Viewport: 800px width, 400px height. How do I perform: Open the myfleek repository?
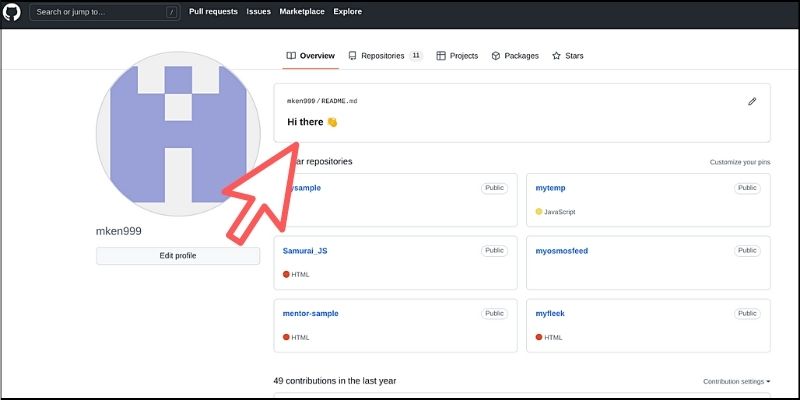(x=550, y=313)
